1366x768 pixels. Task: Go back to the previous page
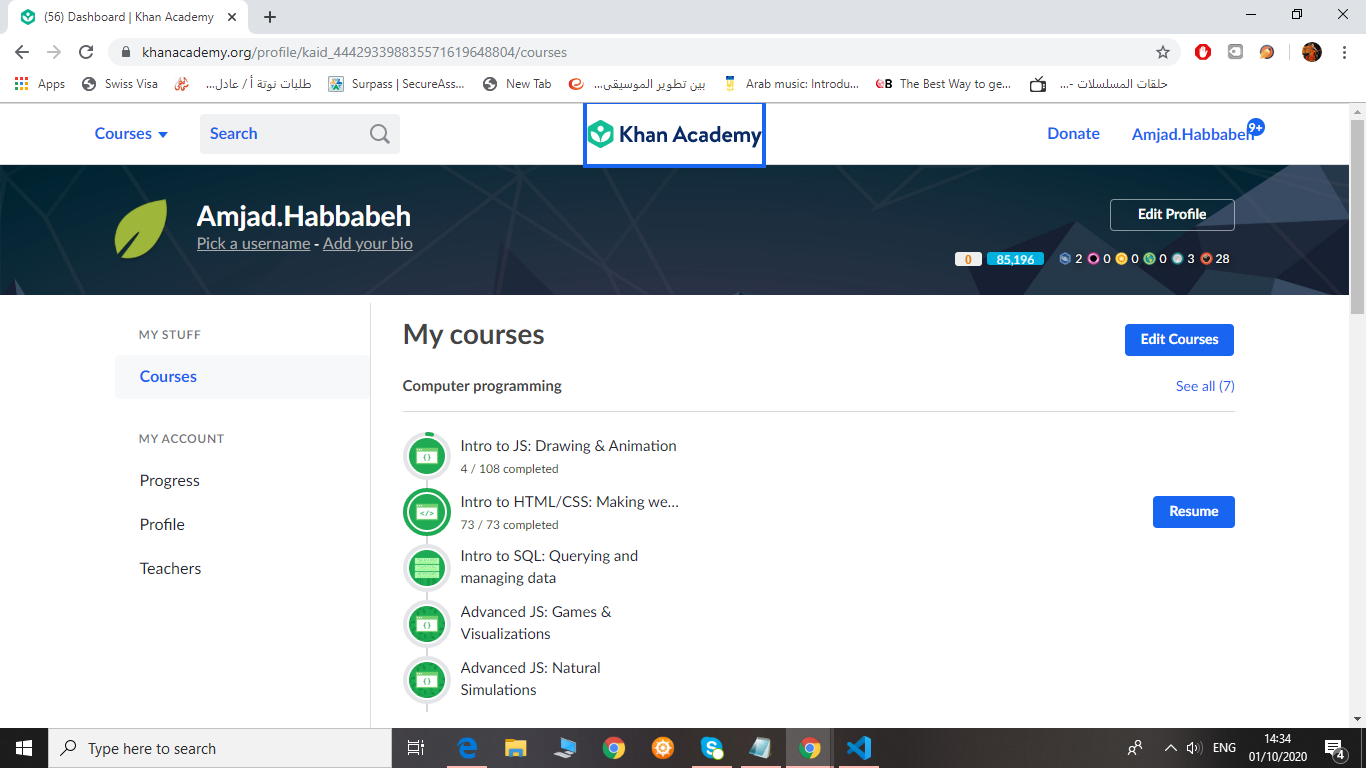(22, 52)
